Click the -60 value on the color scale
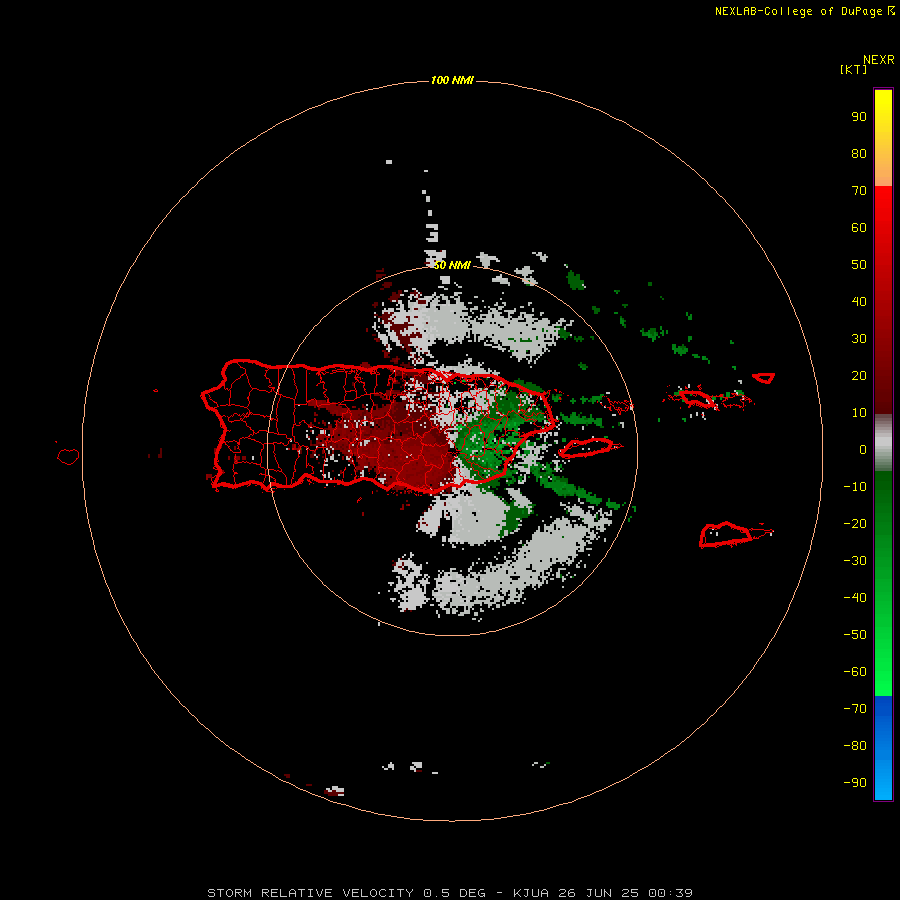Viewport: 900px width, 900px height. click(x=855, y=672)
